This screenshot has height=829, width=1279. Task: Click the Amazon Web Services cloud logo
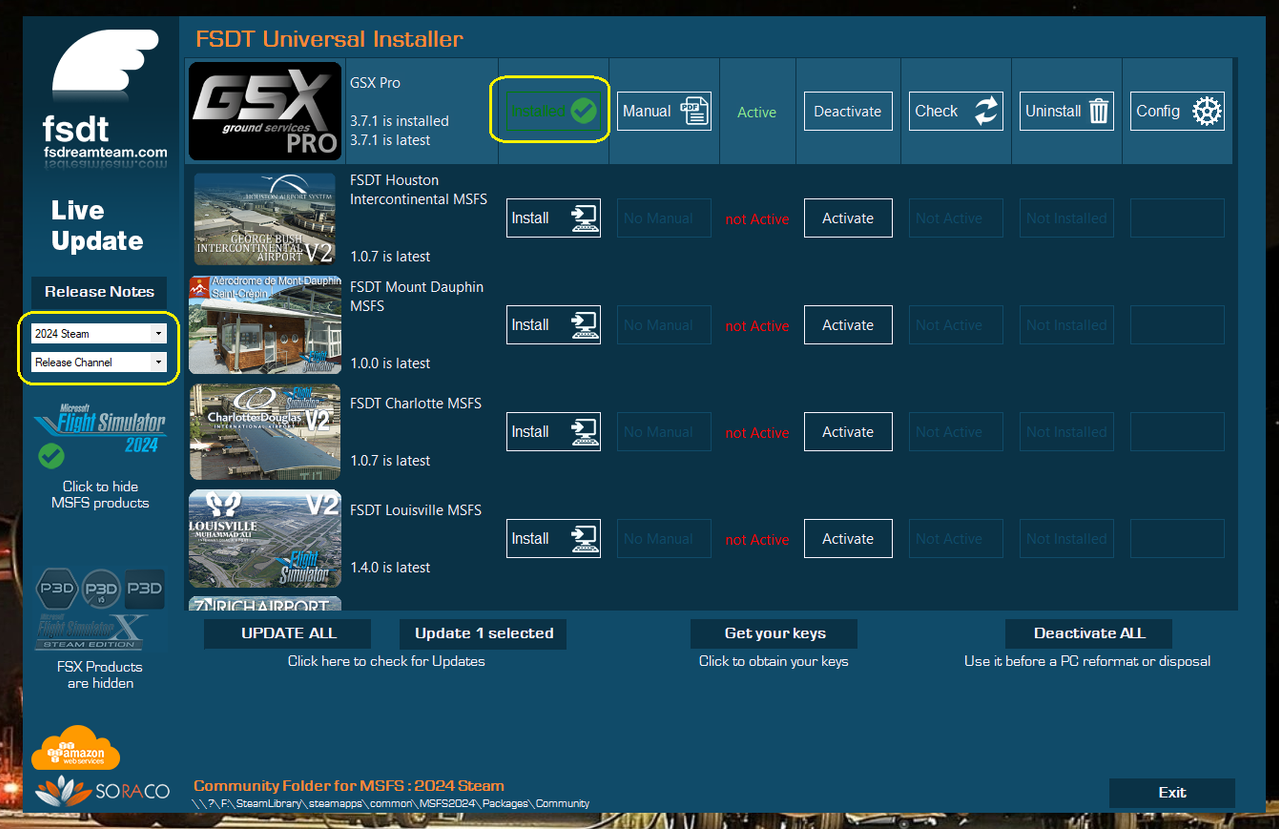76,750
